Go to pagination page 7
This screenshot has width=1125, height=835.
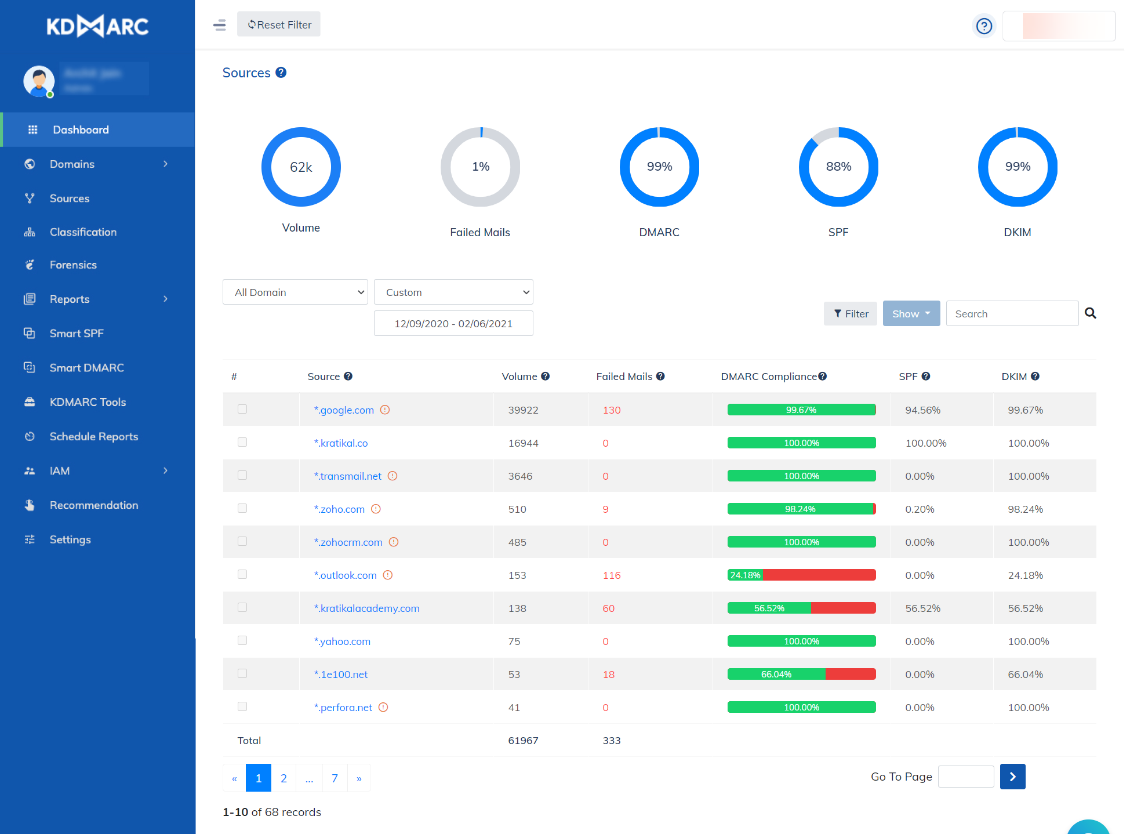(x=334, y=778)
